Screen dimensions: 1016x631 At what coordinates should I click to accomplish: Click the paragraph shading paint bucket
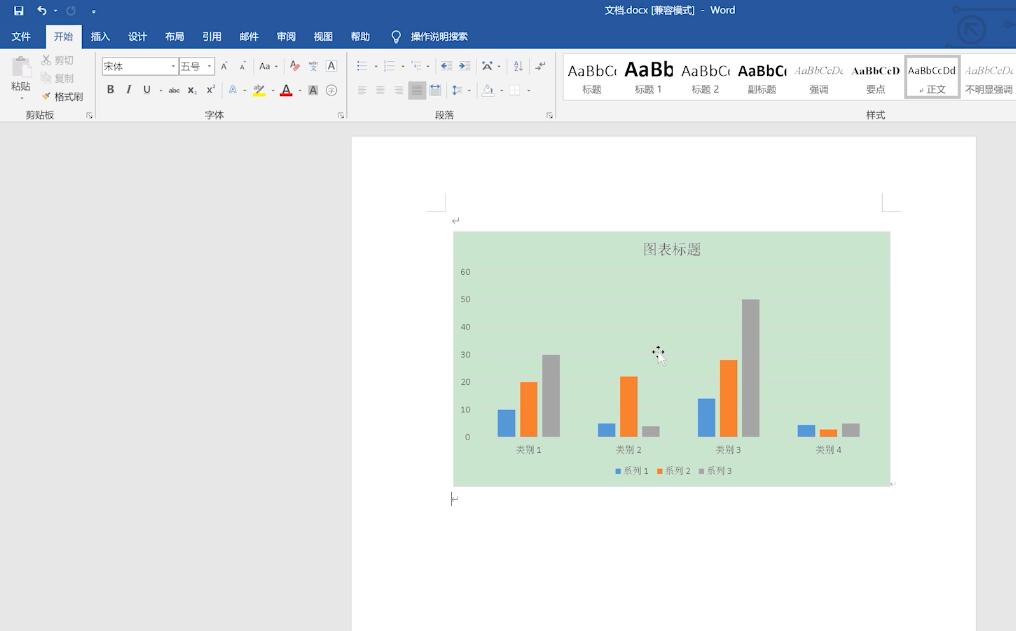pos(488,90)
